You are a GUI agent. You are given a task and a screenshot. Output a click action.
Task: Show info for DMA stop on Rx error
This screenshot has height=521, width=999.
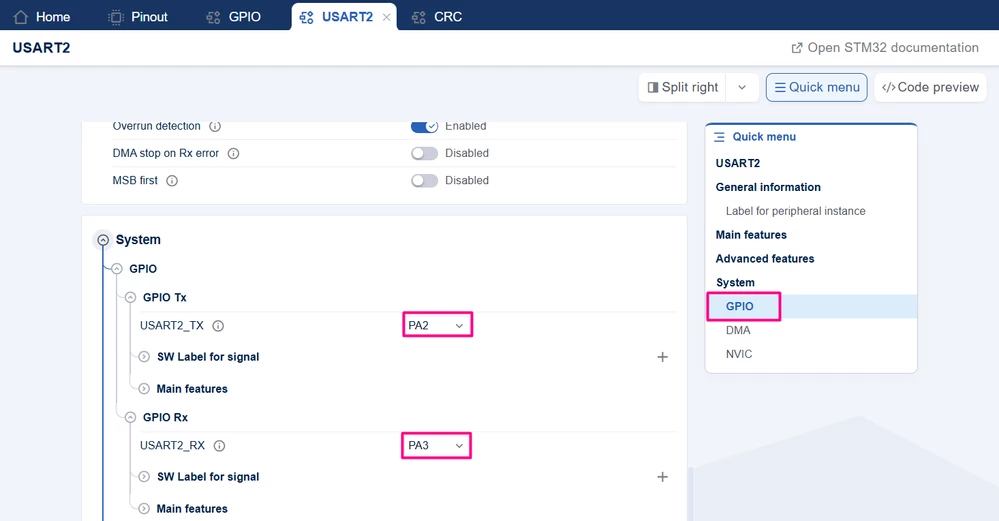pyautogui.click(x=233, y=153)
